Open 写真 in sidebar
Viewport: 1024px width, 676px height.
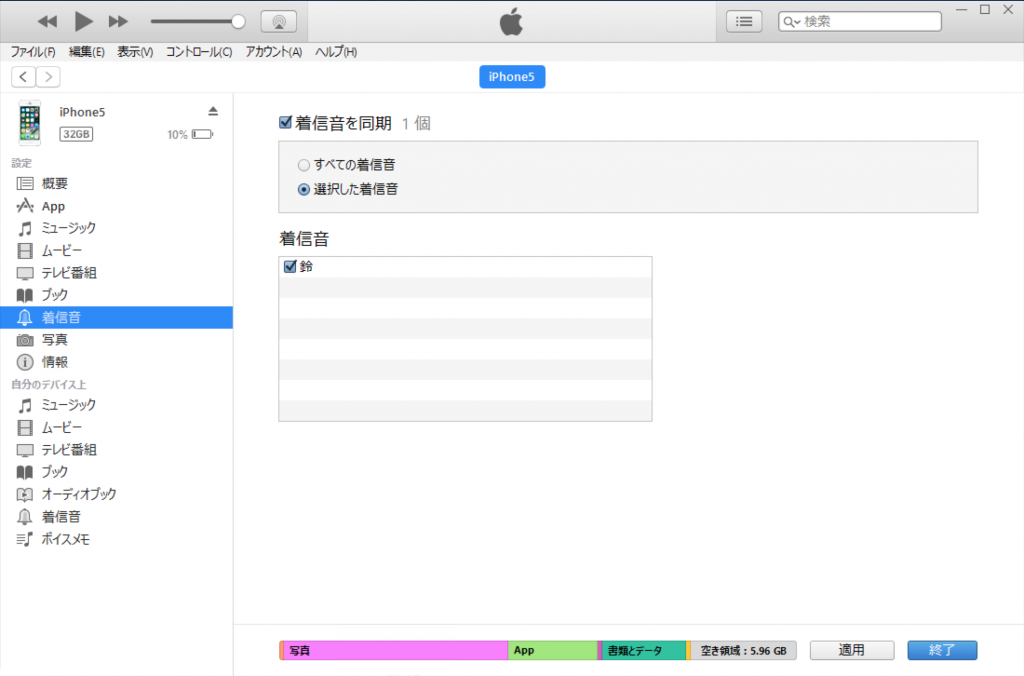pos(116,340)
